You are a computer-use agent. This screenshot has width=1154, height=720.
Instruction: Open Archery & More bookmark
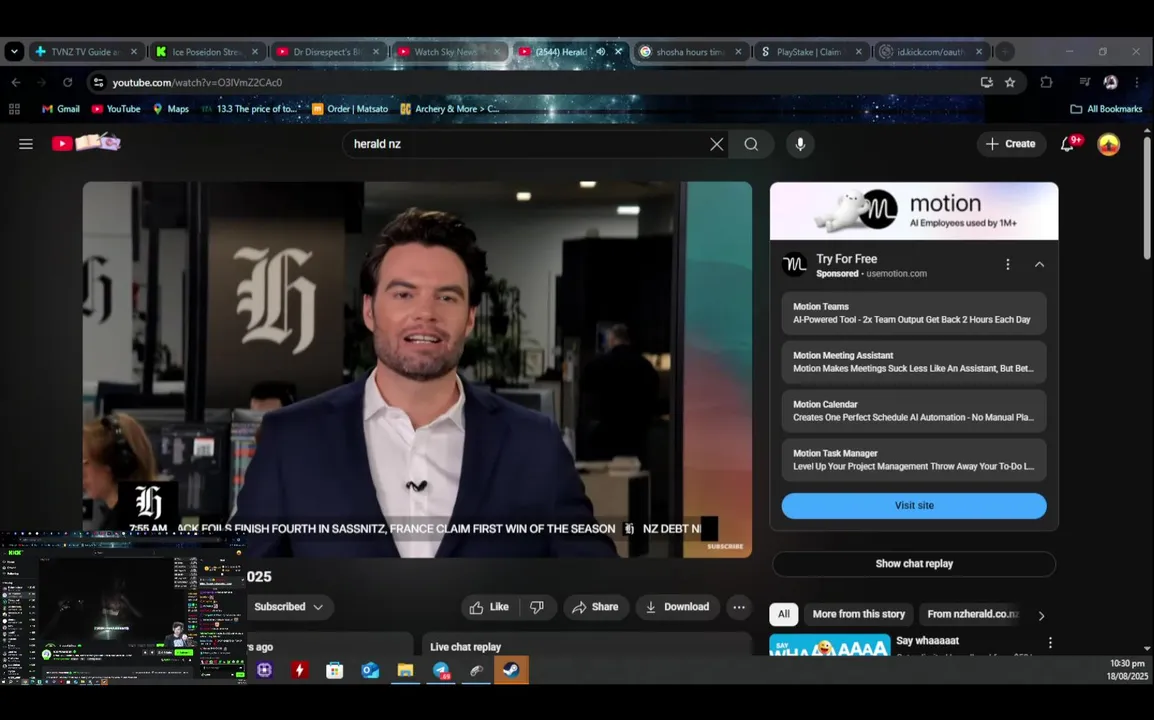[450, 109]
